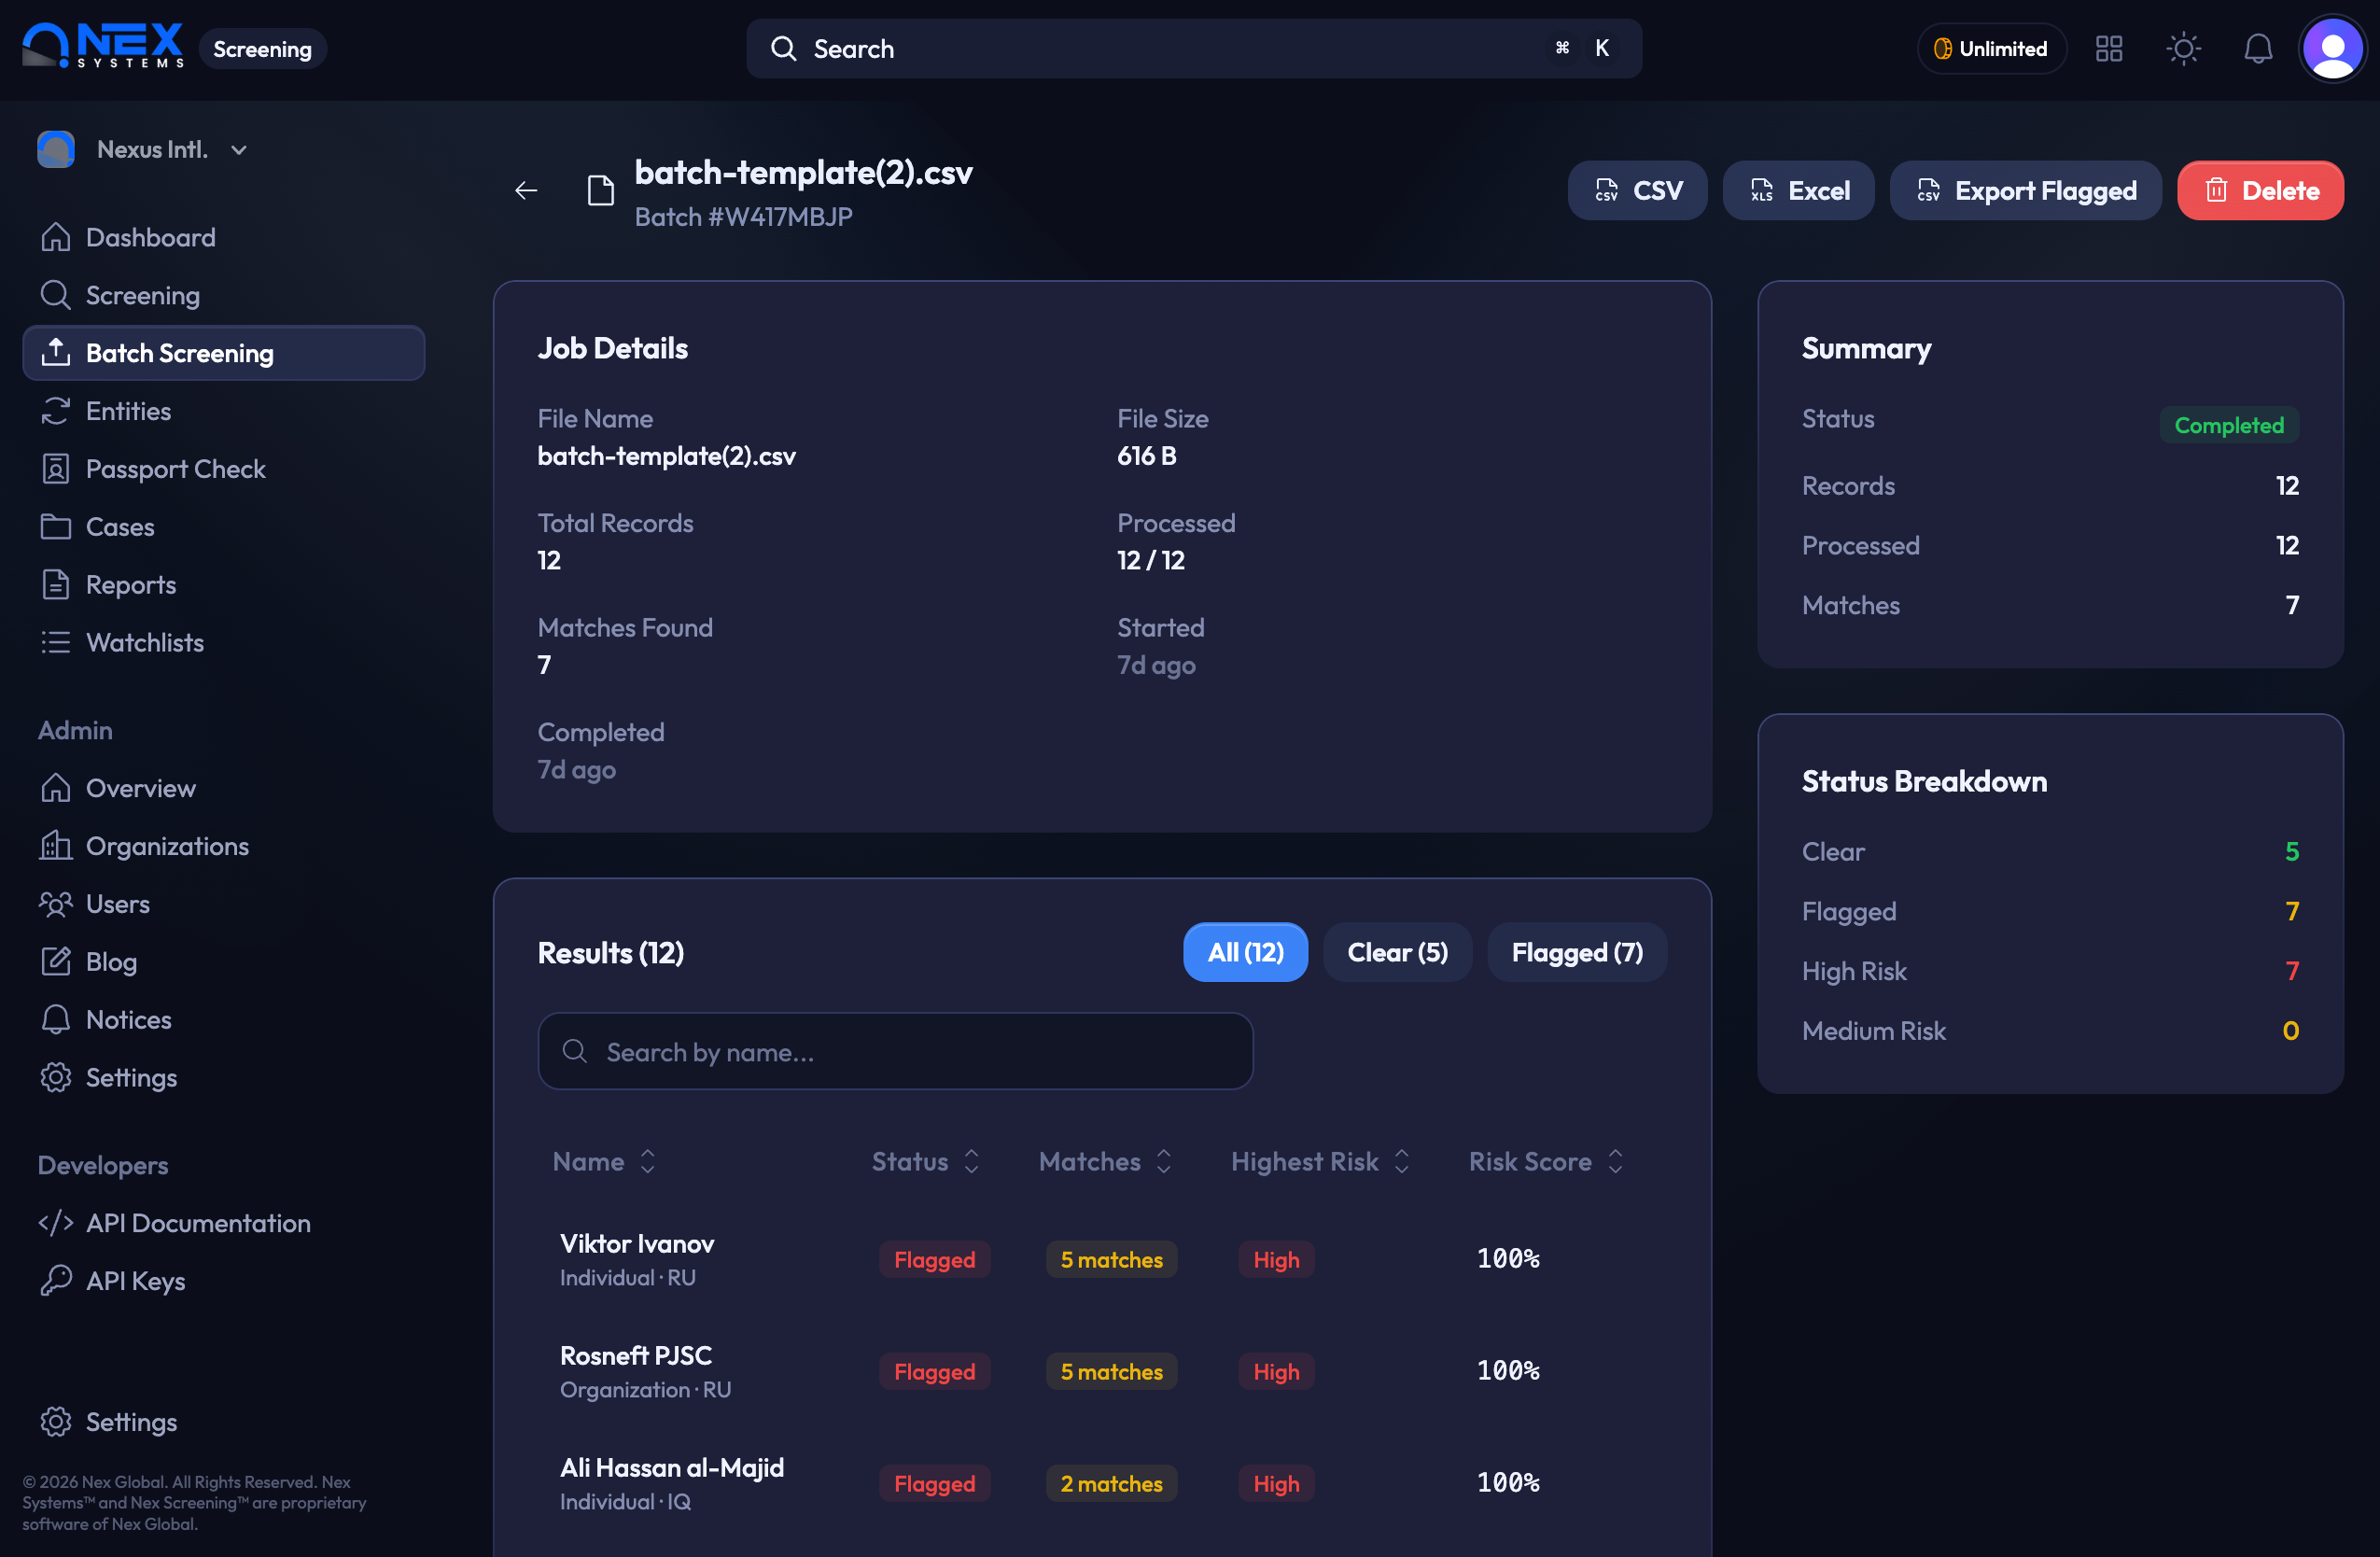The height and width of the screenshot is (1557, 2380).
Task: Click the magnifier icon in top search bar
Action: tap(784, 49)
